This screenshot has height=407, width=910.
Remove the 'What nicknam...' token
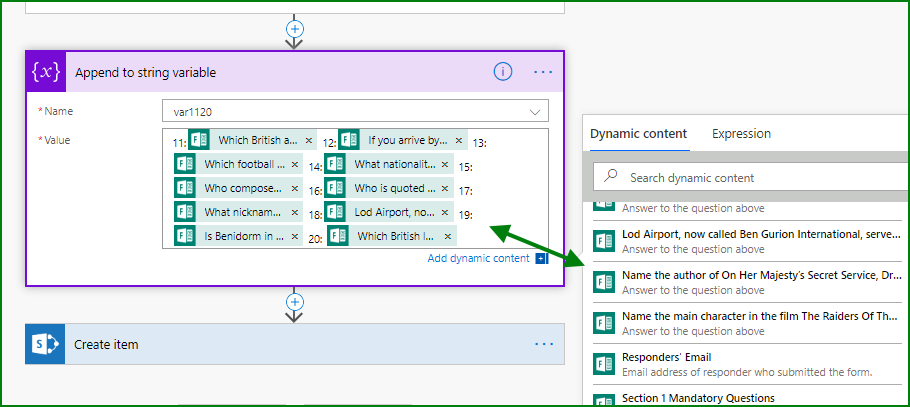coord(294,212)
